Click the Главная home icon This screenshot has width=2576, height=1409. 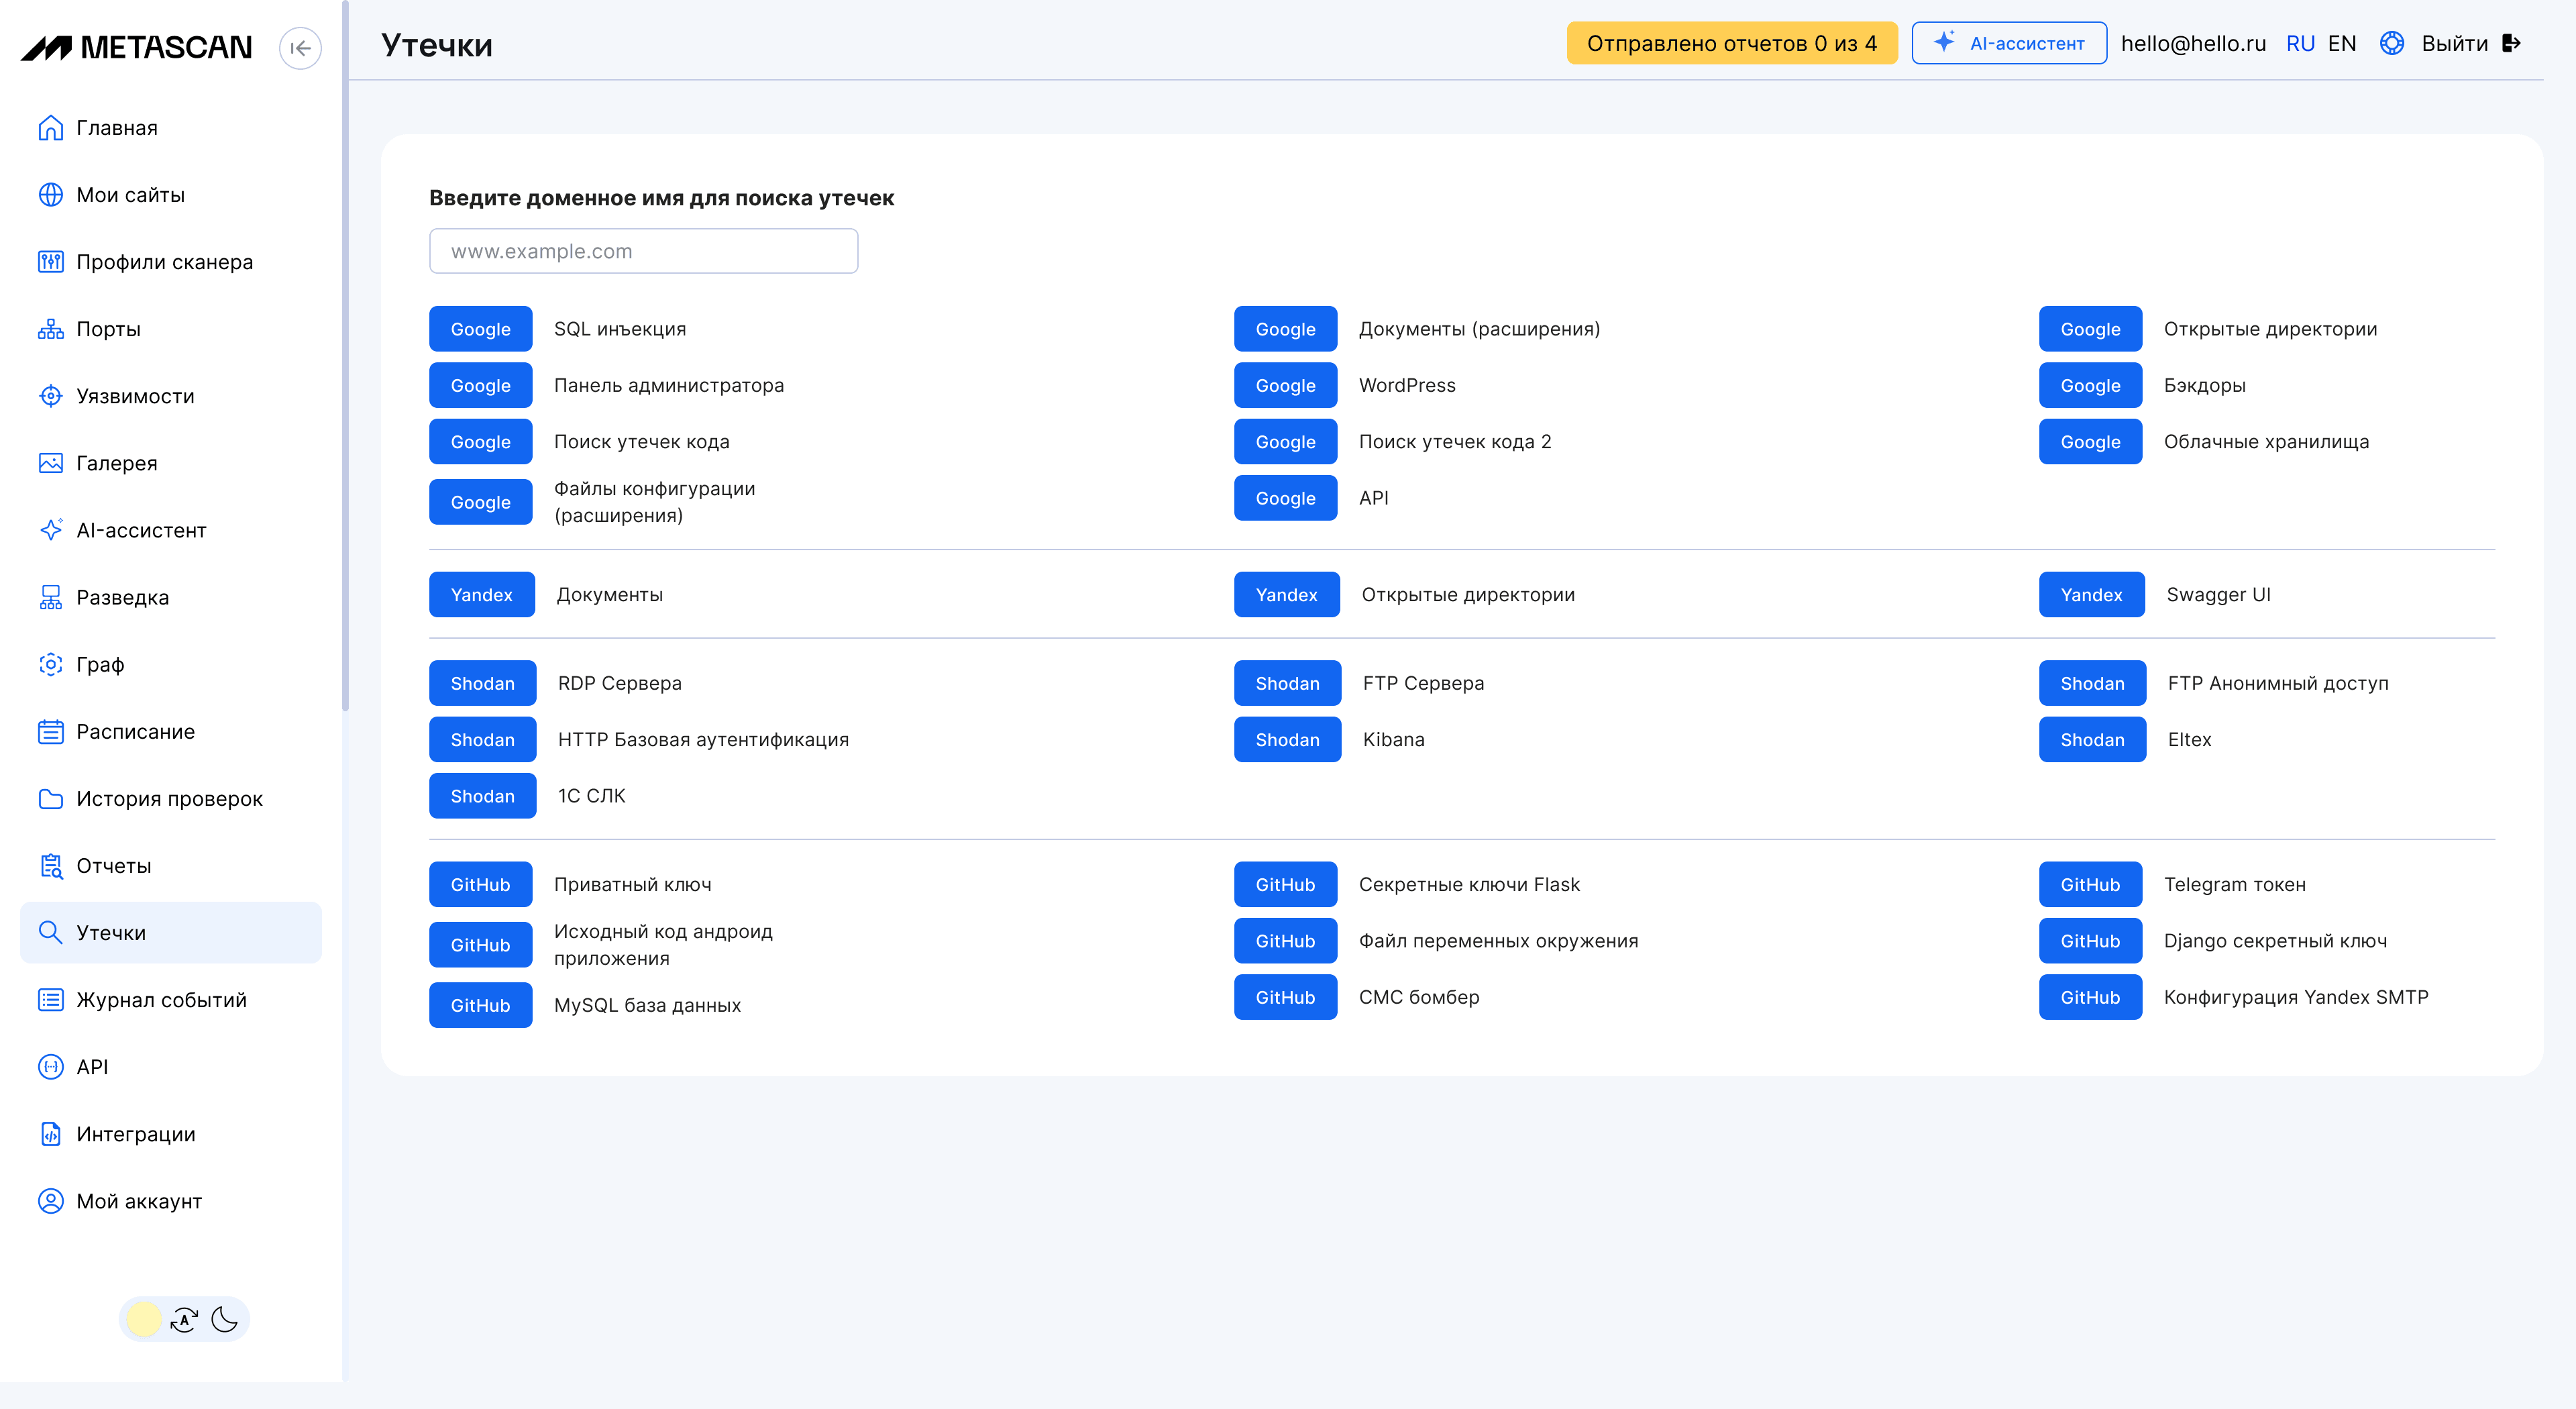[x=50, y=128]
